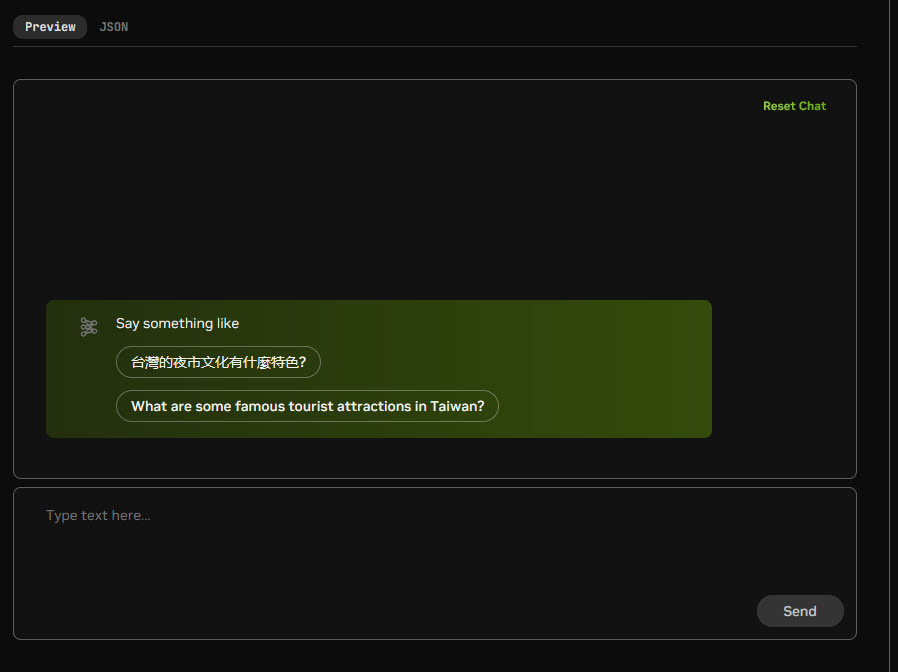Open the JSON tab
The image size is (898, 672).
click(114, 27)
